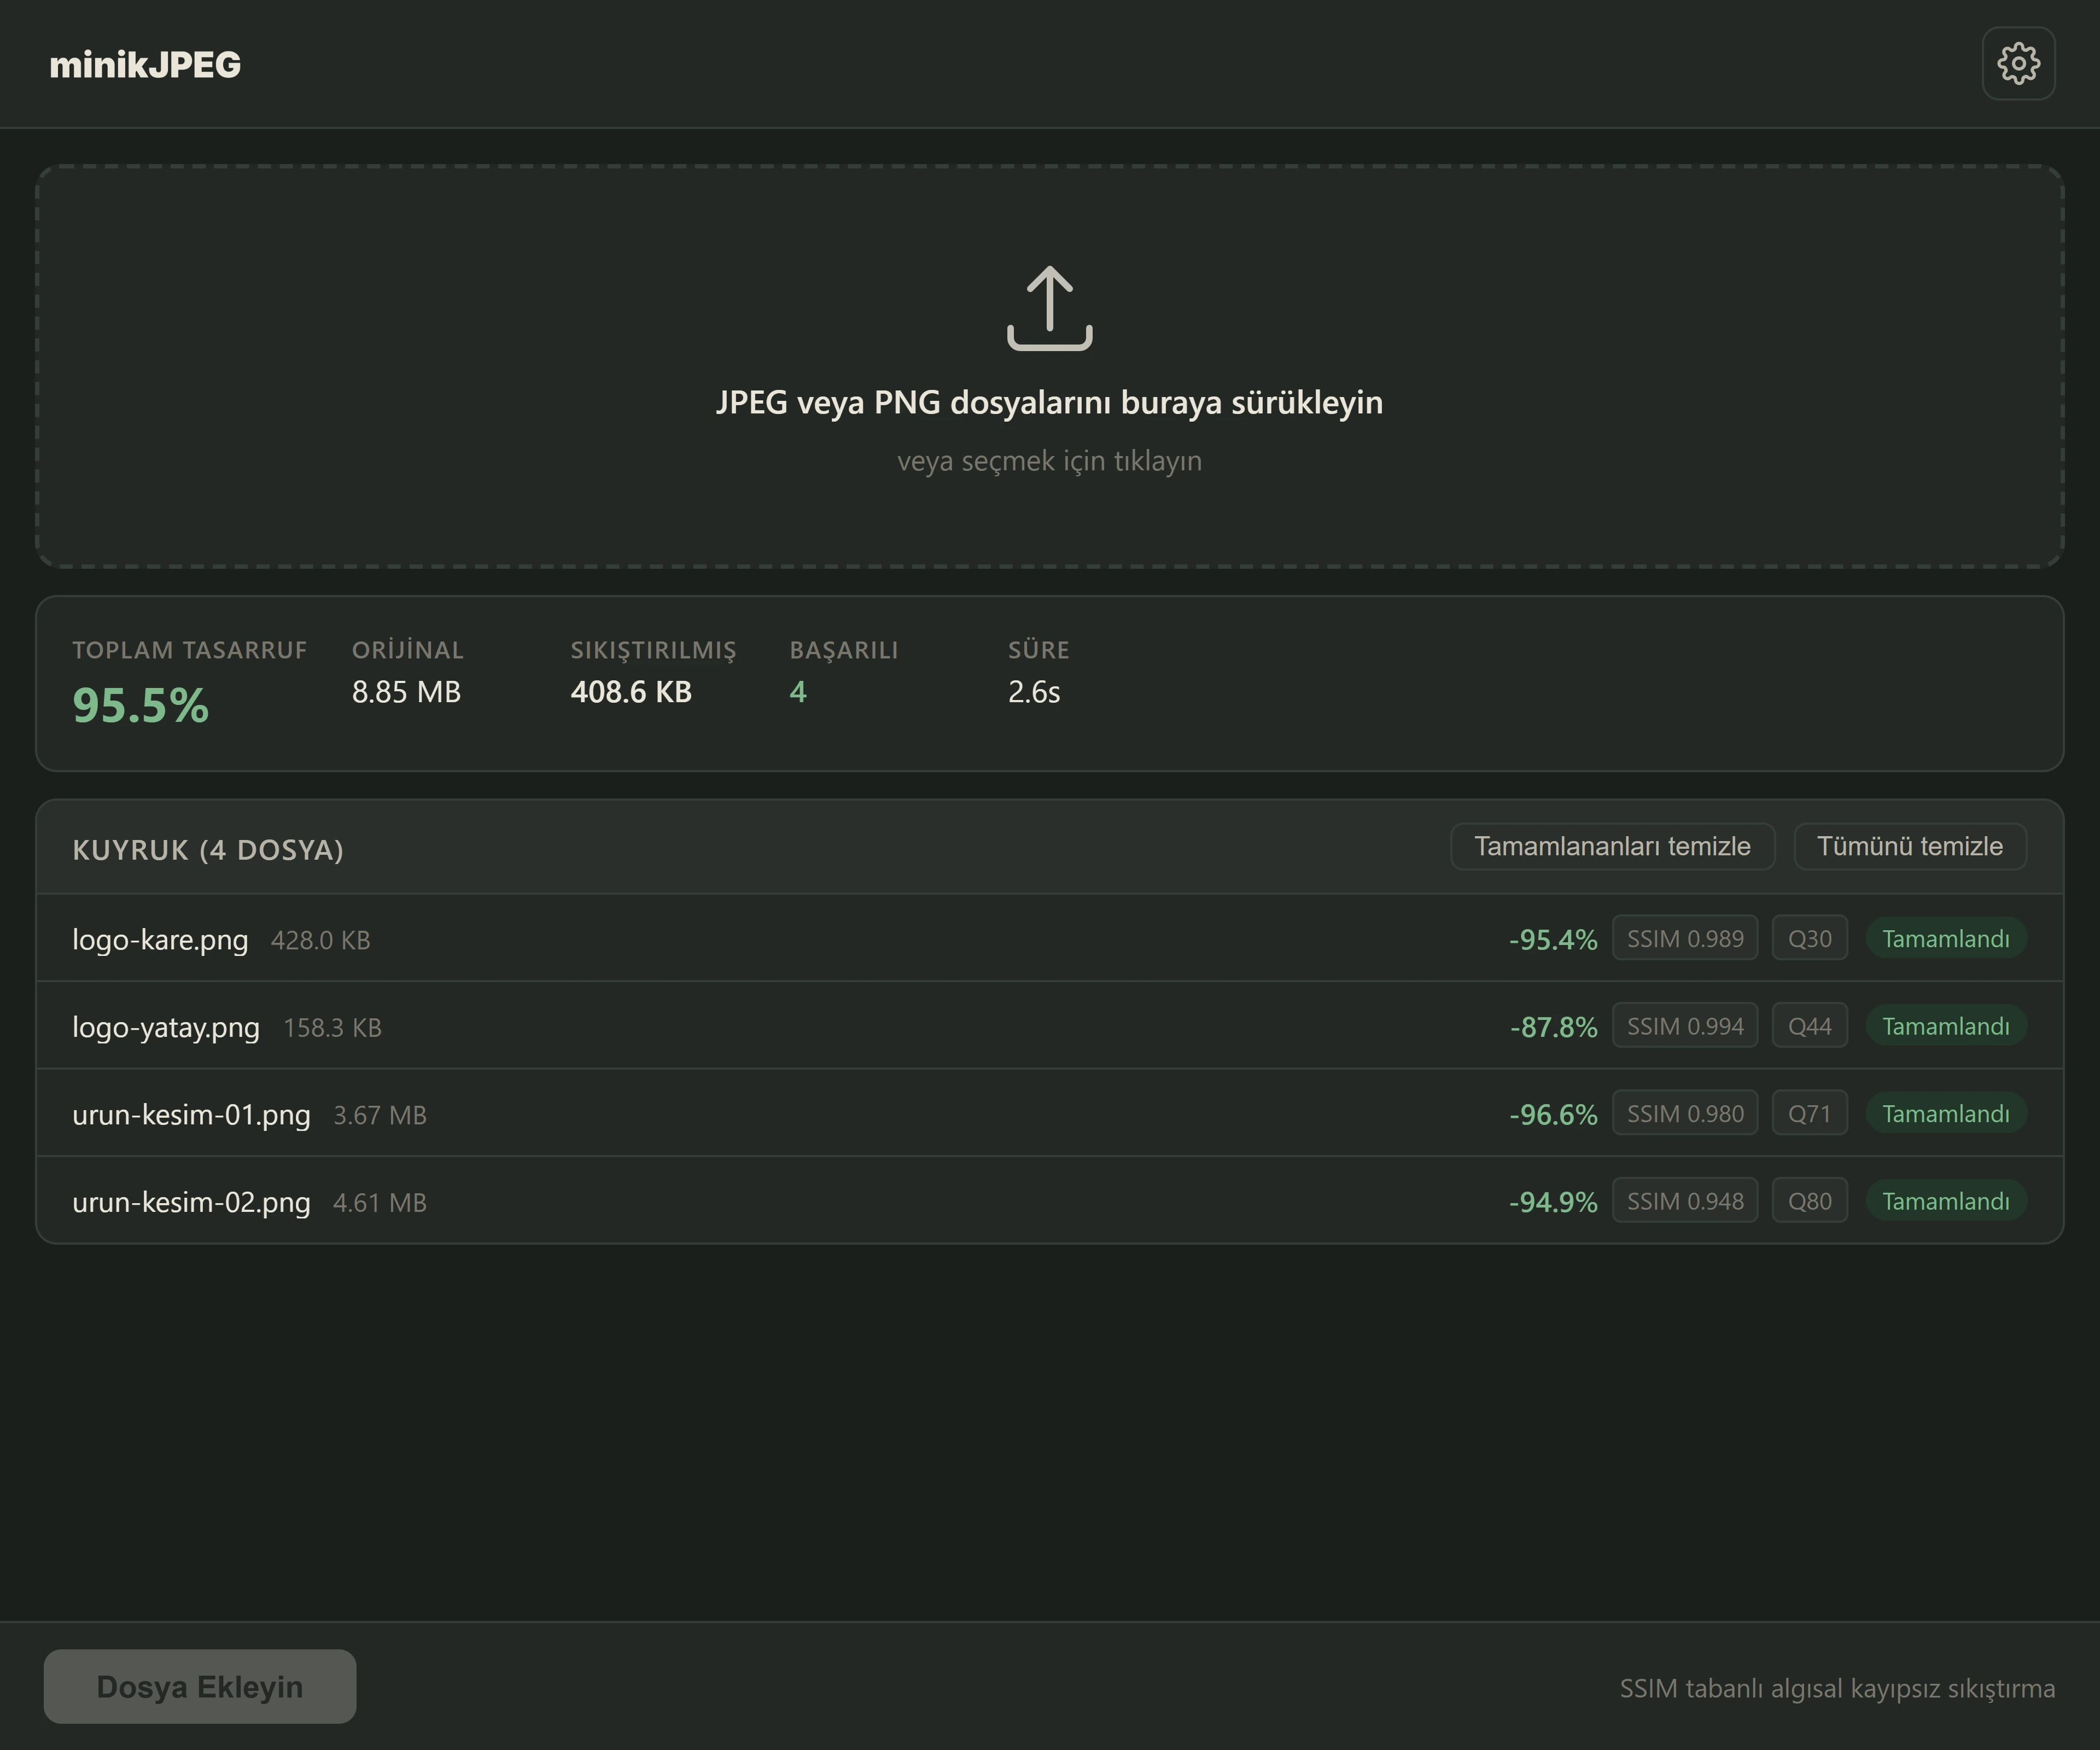Screen dimensions: 2100x1750
Task: Click the Q44 quality badge
Action: [1810, 1026]
